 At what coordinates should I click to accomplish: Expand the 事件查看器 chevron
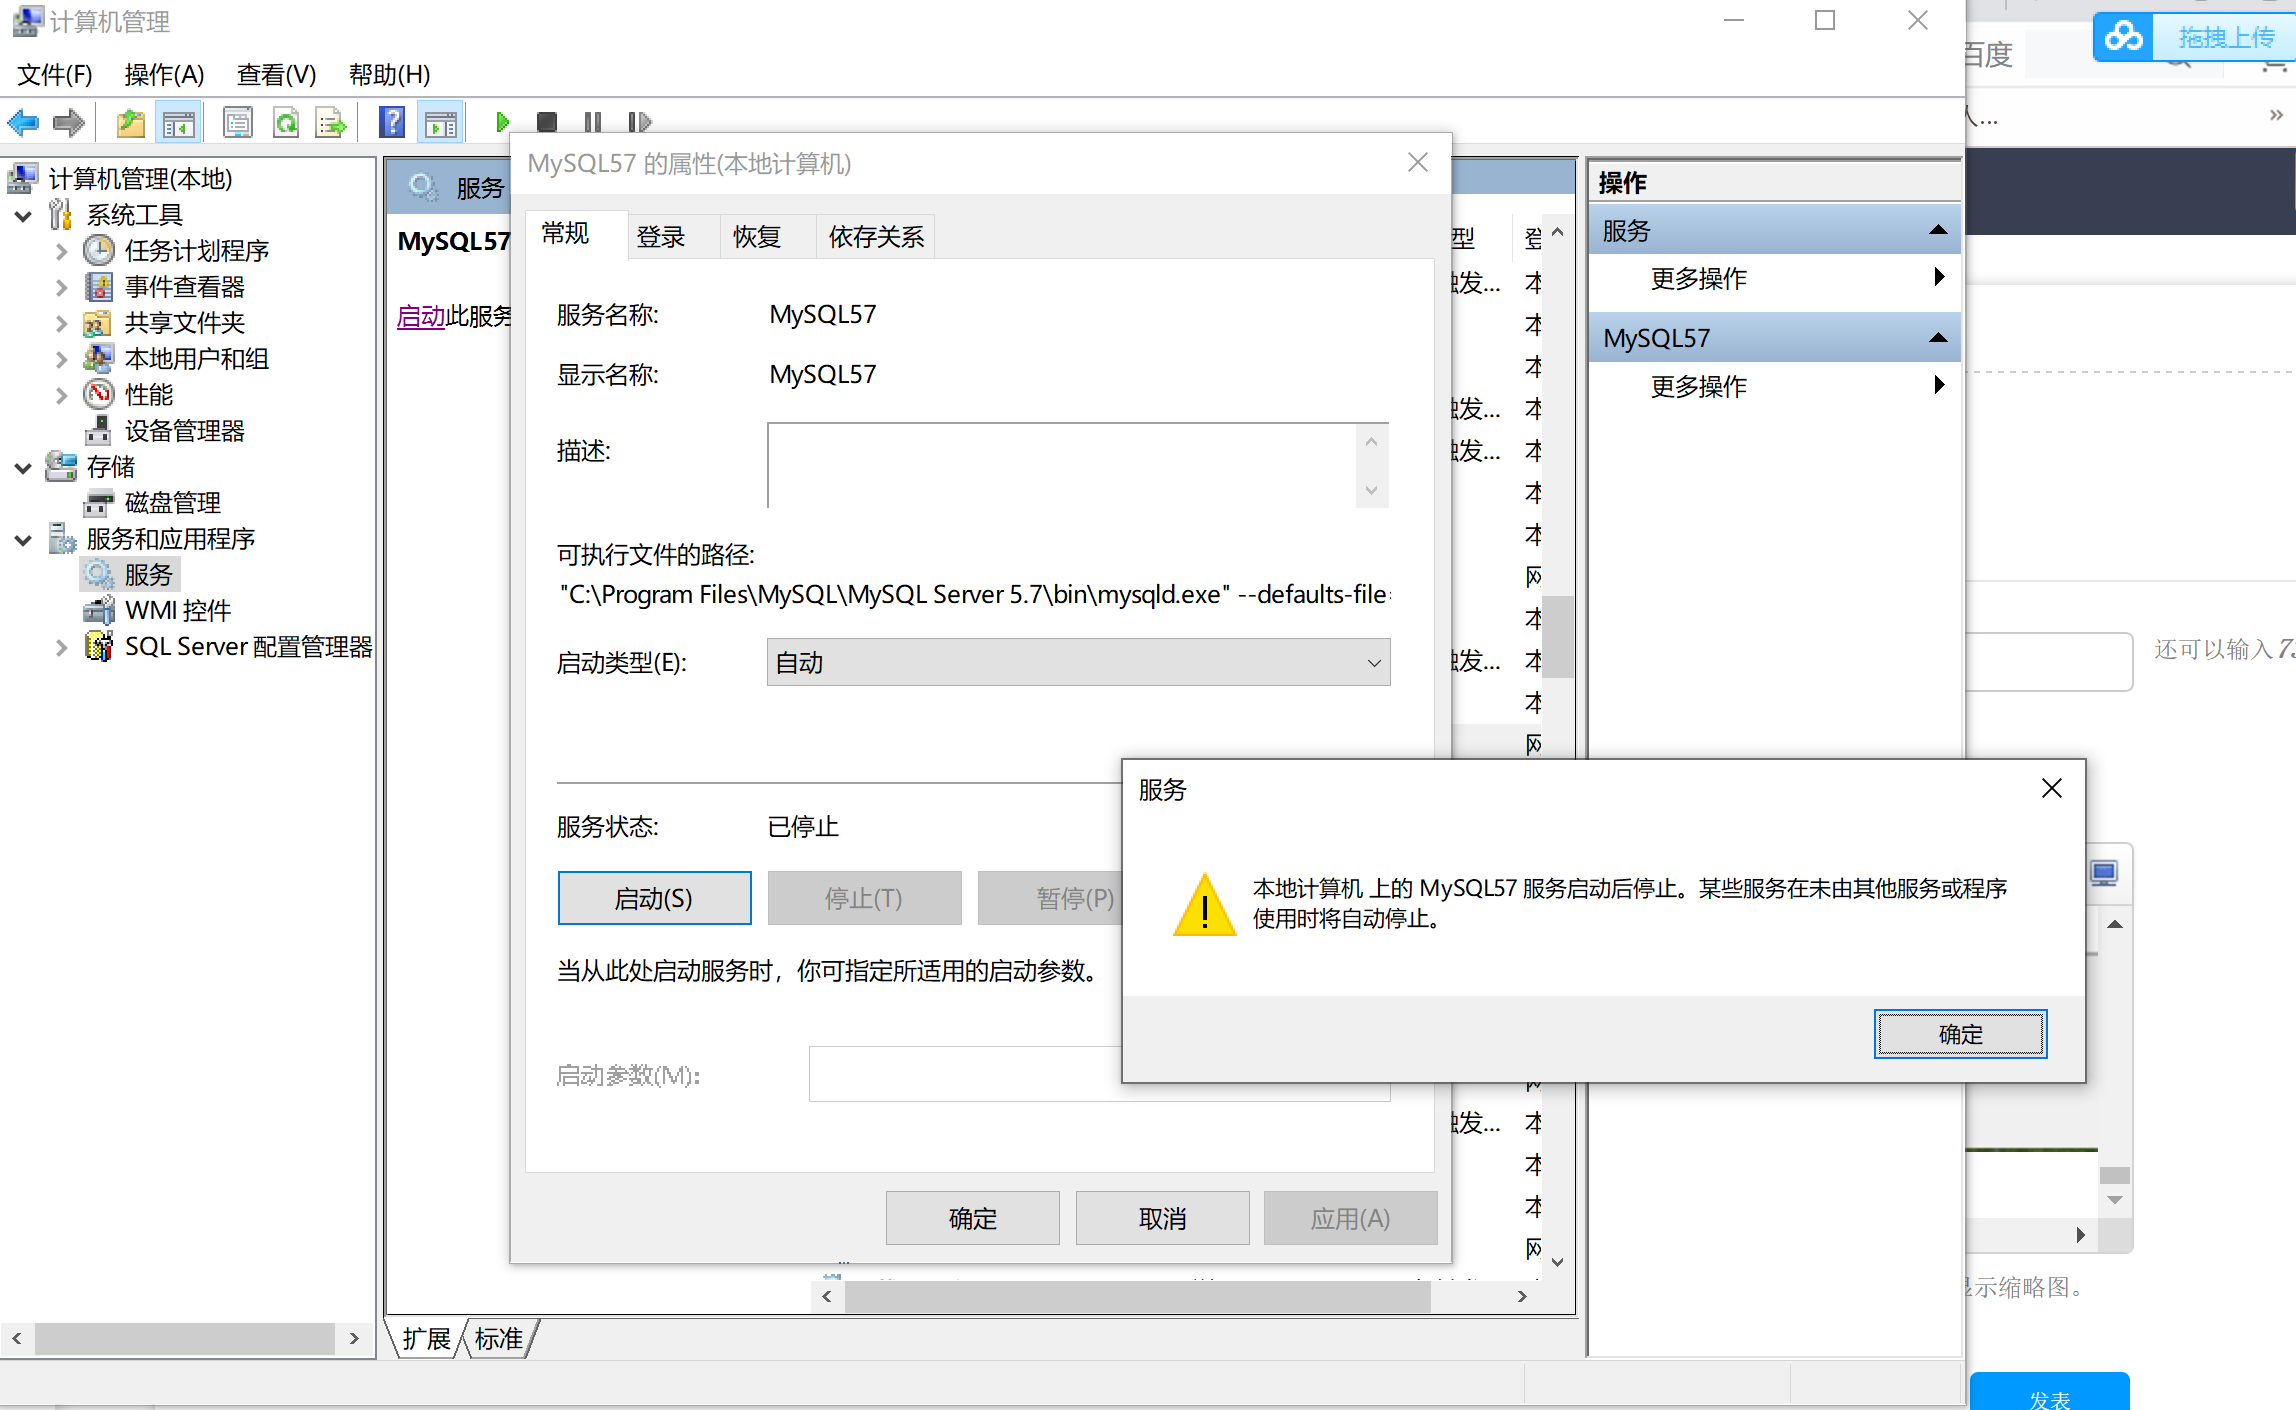(x=61, y=288)
